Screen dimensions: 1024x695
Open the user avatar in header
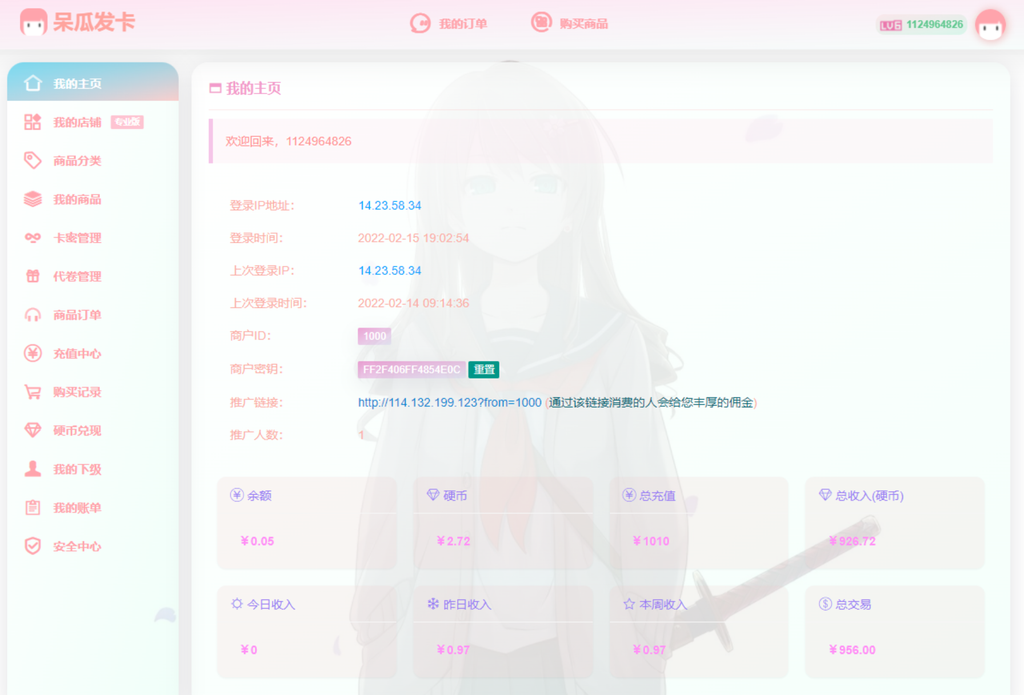(x=990, y=25)
